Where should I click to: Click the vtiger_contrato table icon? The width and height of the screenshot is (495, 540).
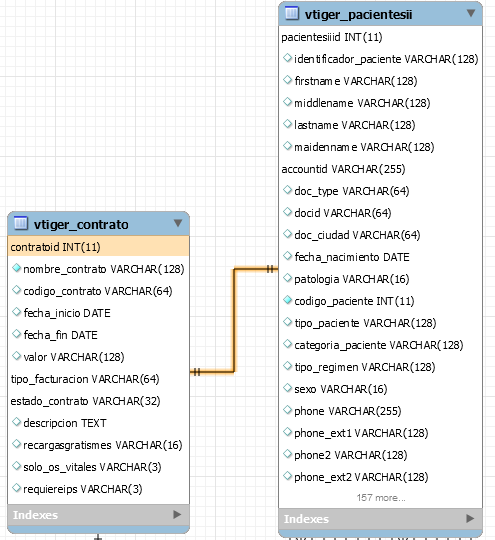(20, 223)
